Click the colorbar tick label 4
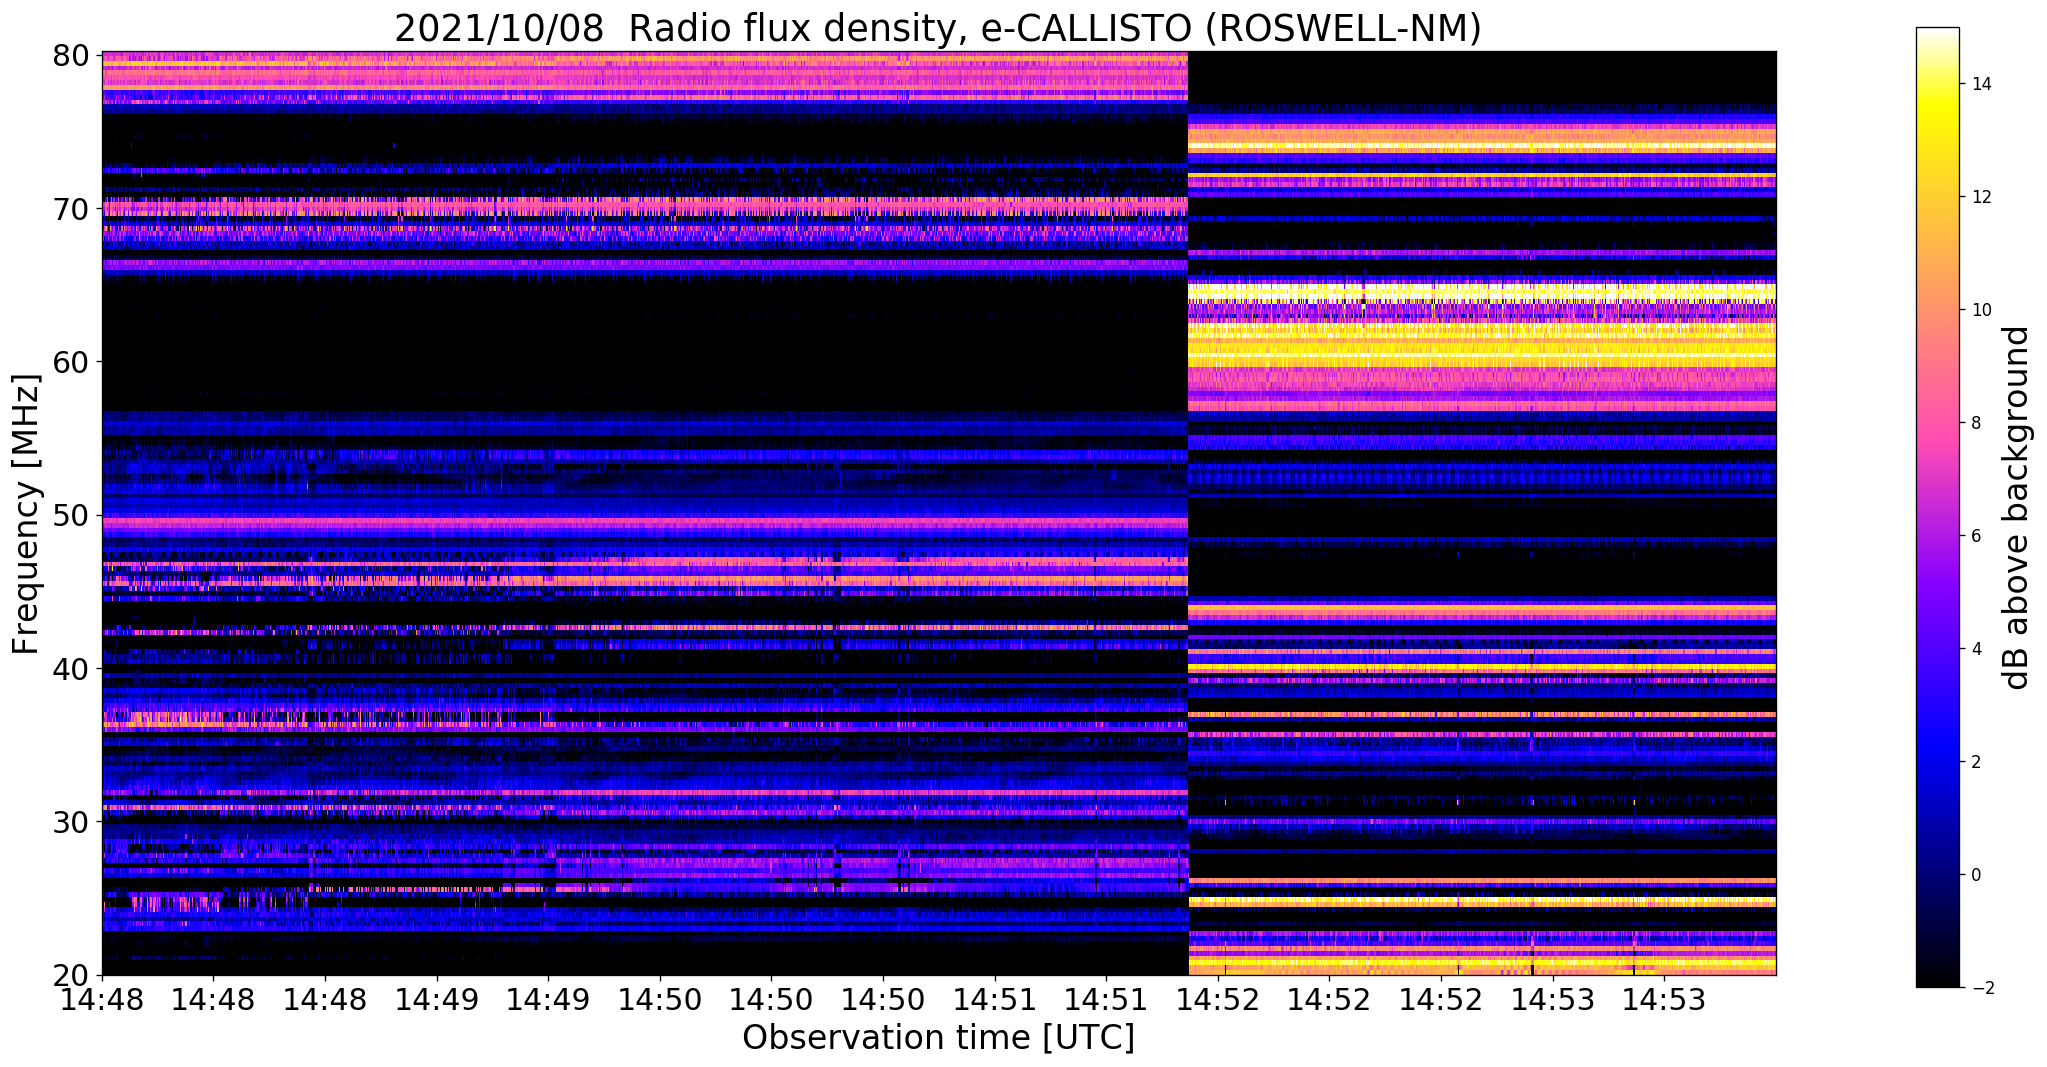 click(1975, 649)
